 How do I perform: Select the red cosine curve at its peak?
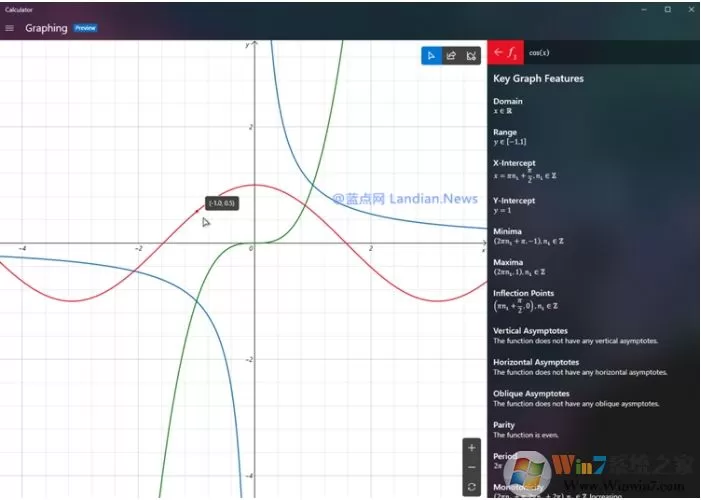point(254,185)
